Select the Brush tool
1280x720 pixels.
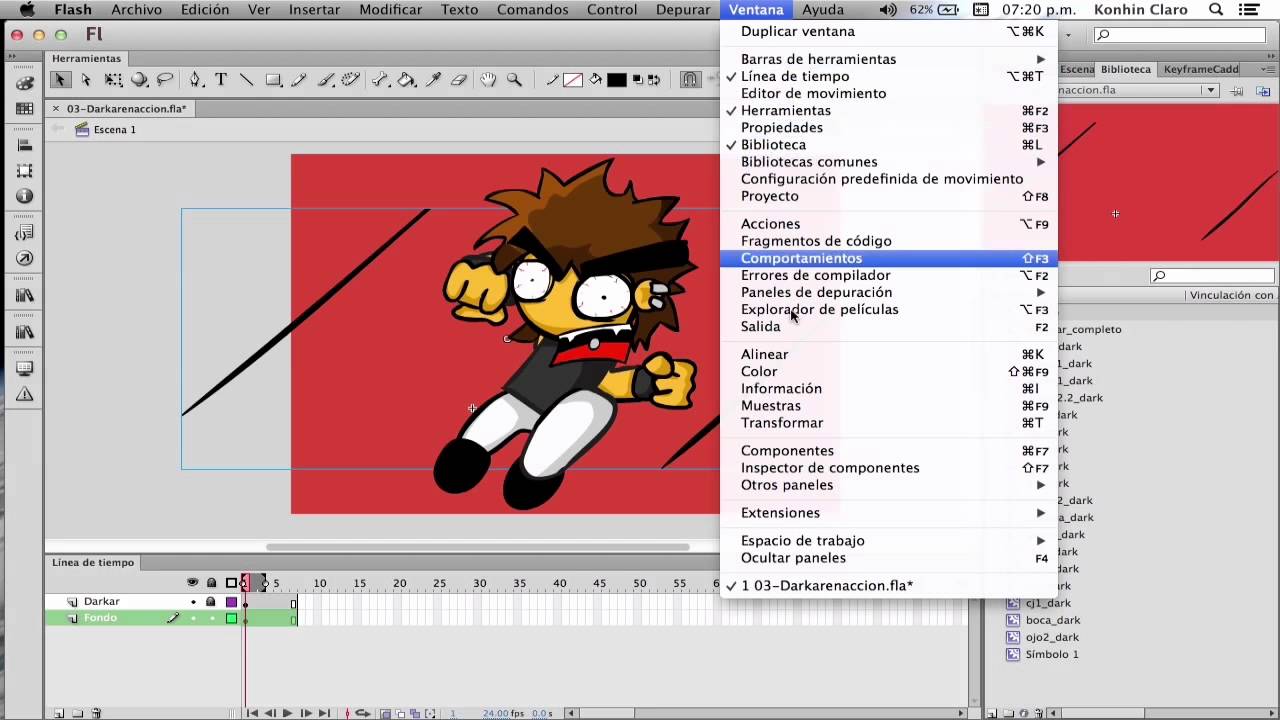point(325,80)
